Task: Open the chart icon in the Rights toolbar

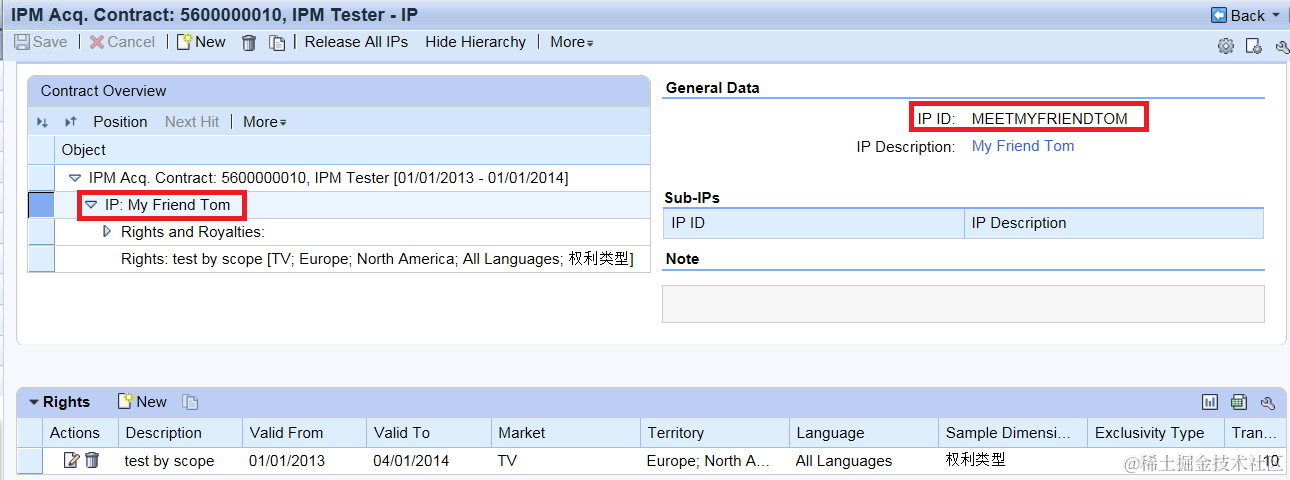Action: pos(1210,402)
